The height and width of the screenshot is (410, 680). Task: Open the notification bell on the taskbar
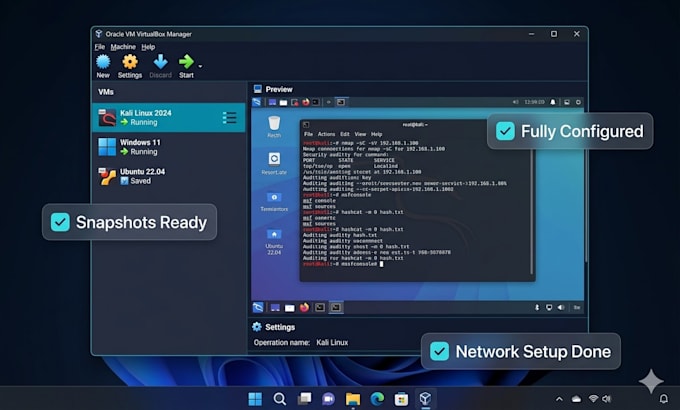[x=664, y=398]
